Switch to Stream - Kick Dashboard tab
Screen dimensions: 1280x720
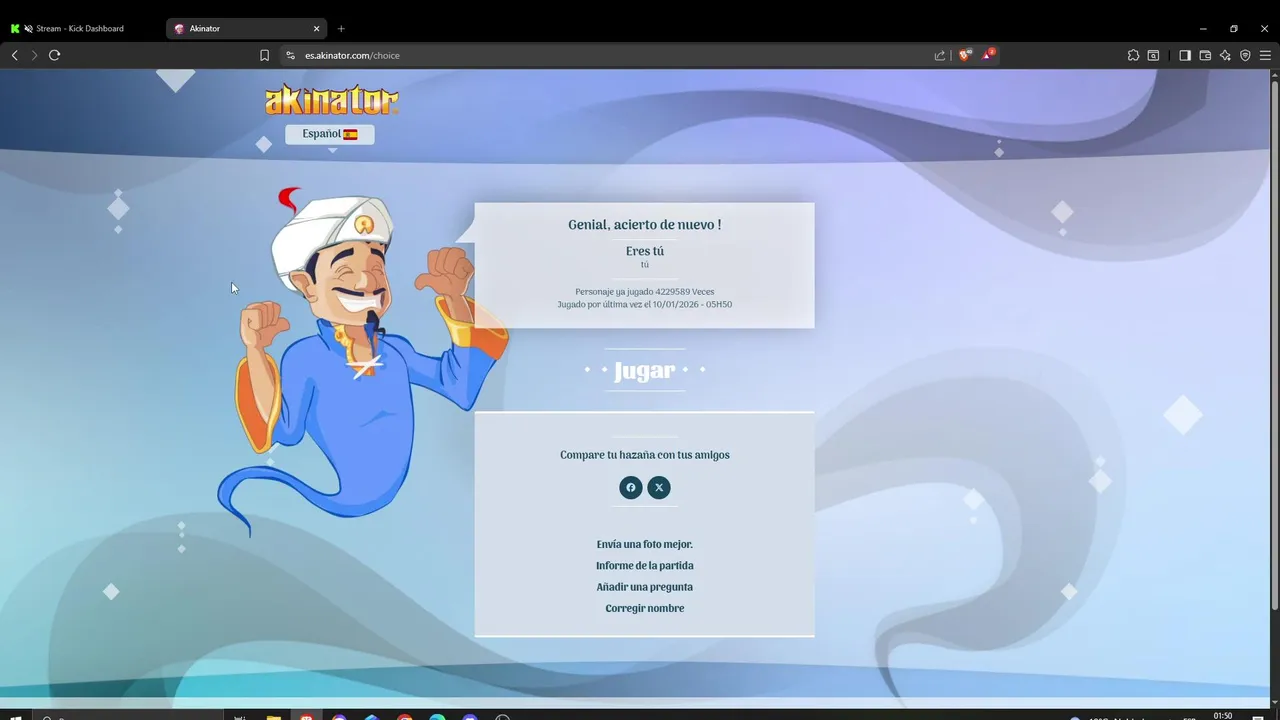point(80,28)
